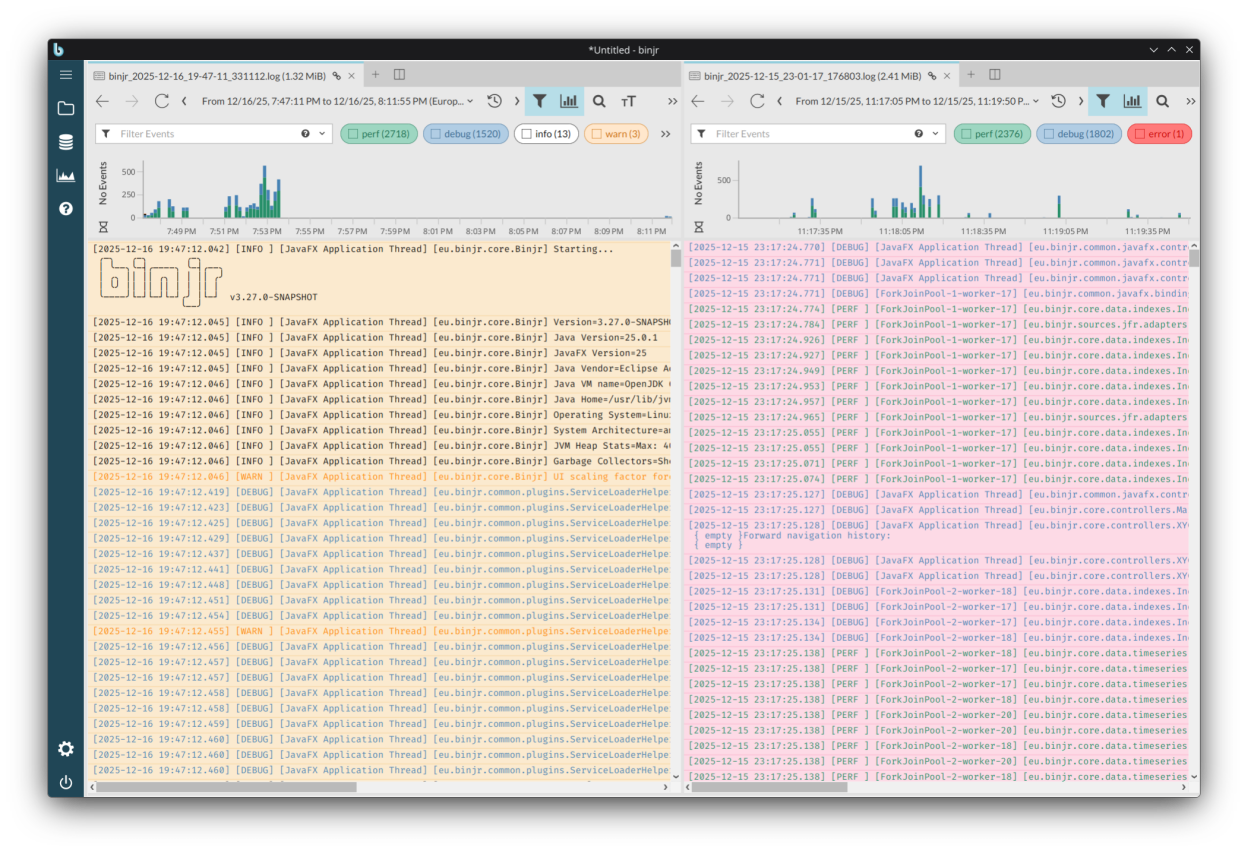The image size is (1248, 854).
Task: Toggle the histogram button in the right toolbar
Action: coord(1132,101)
